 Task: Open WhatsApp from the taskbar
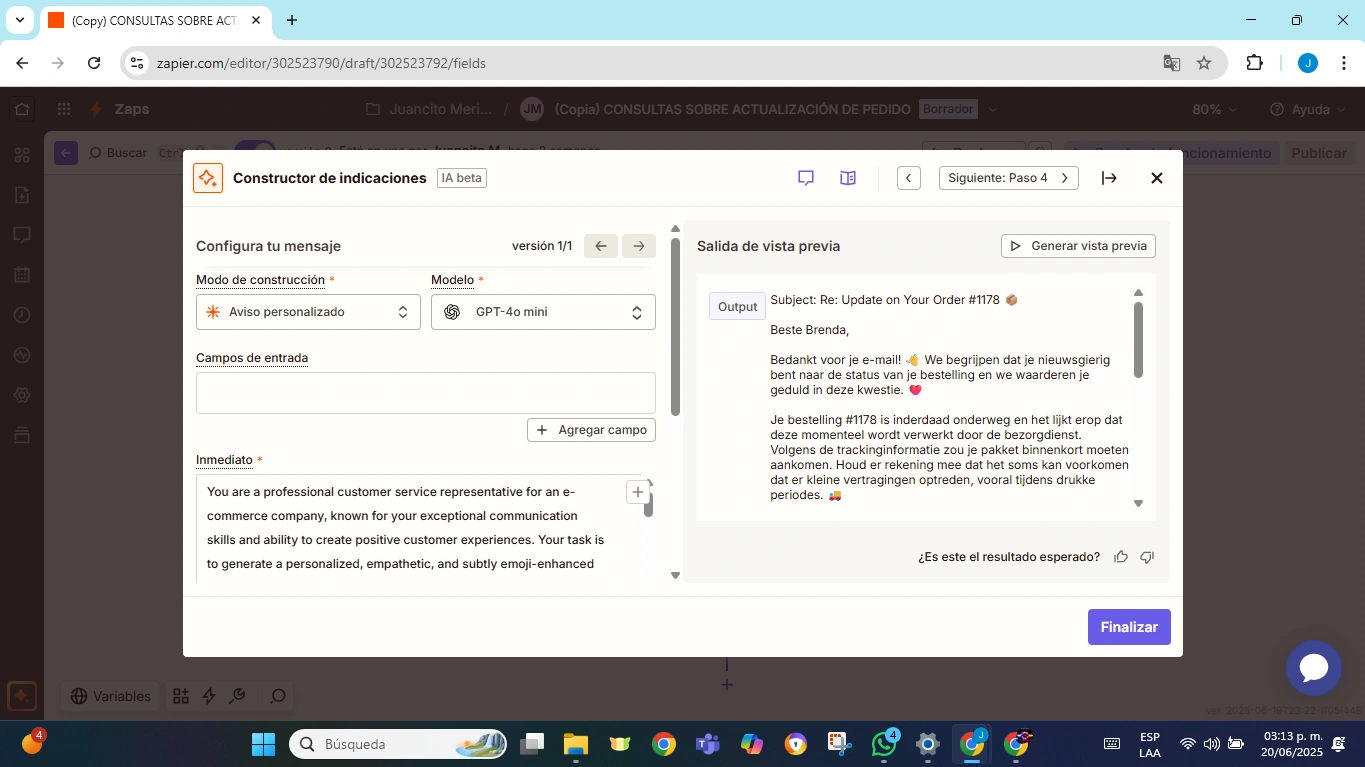point(884,744)
